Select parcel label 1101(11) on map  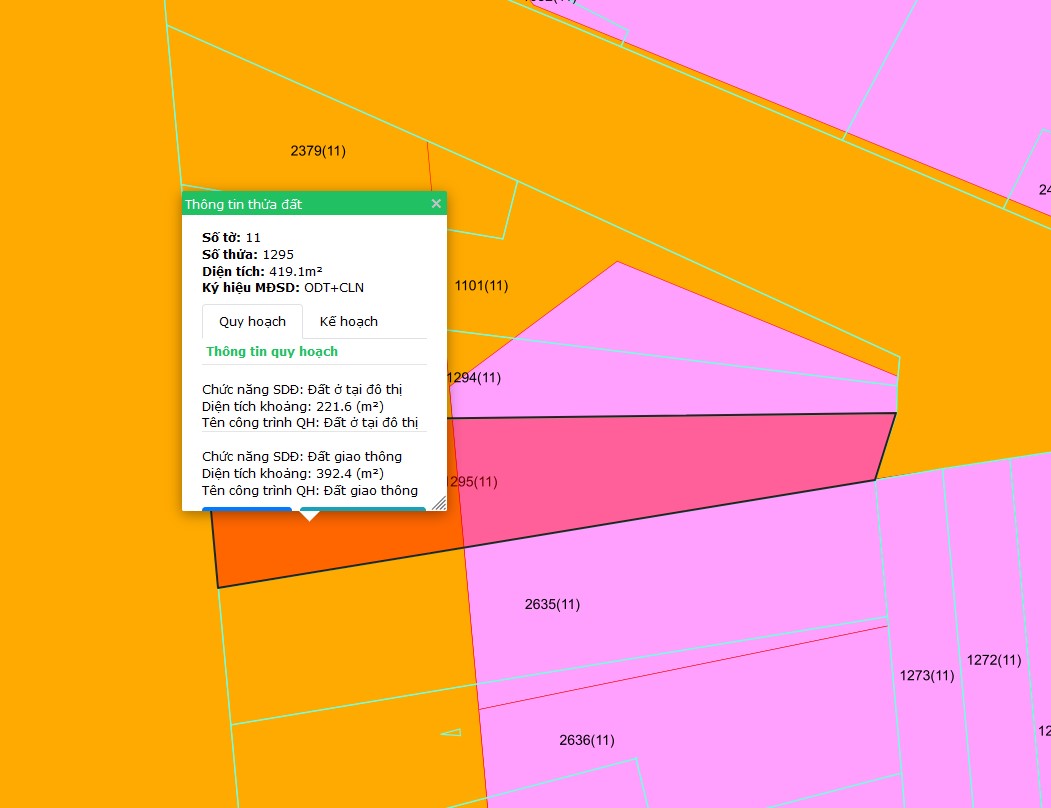pyautogui.click(x=481, y=286)
